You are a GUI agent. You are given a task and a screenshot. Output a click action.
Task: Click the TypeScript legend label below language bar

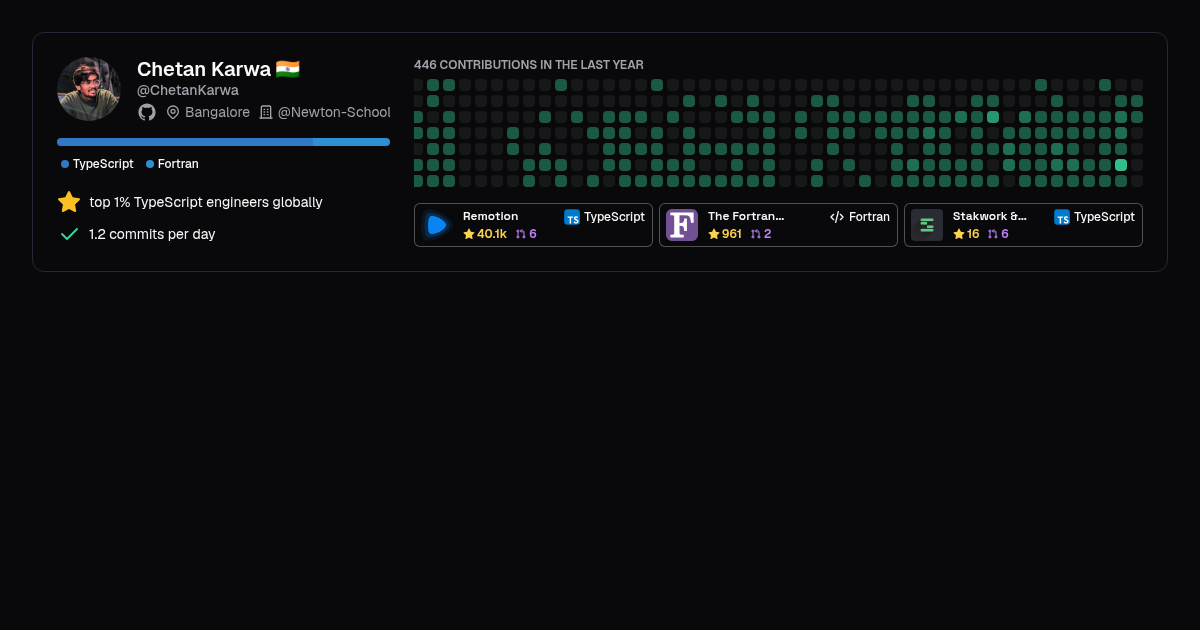click(x=103, y=164)
